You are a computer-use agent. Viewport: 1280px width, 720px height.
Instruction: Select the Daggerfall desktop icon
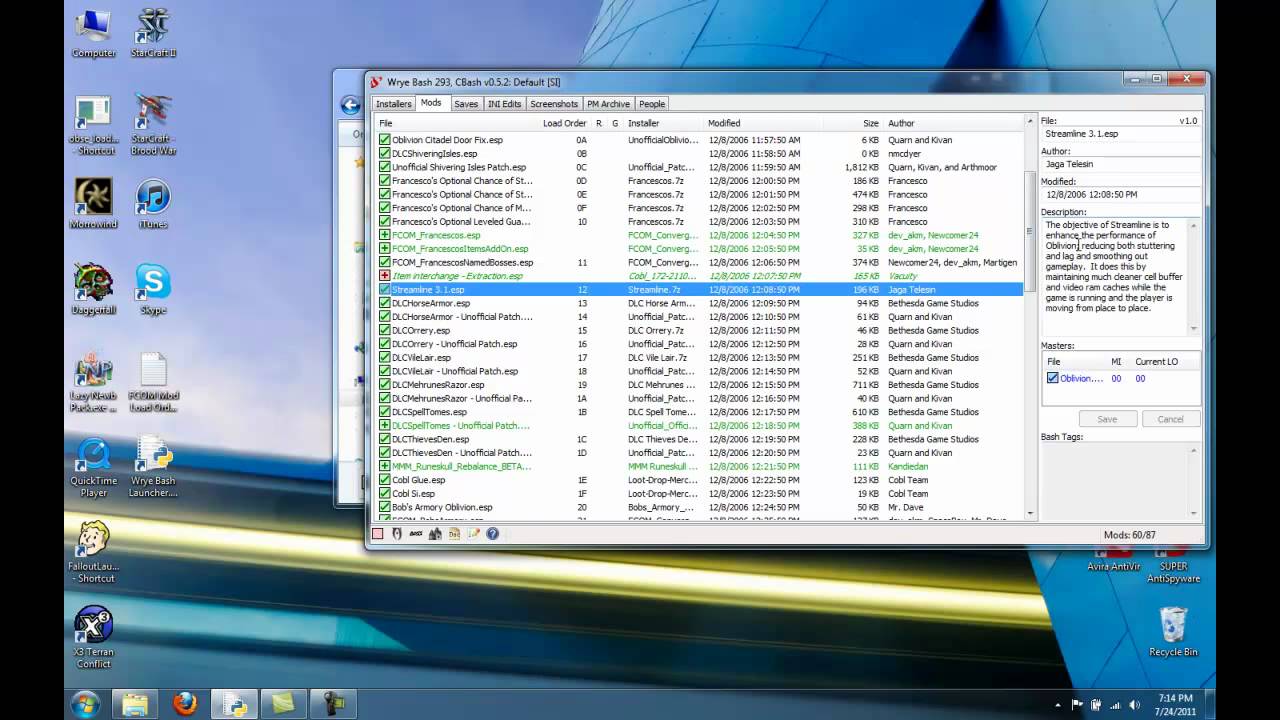[93, 289]
